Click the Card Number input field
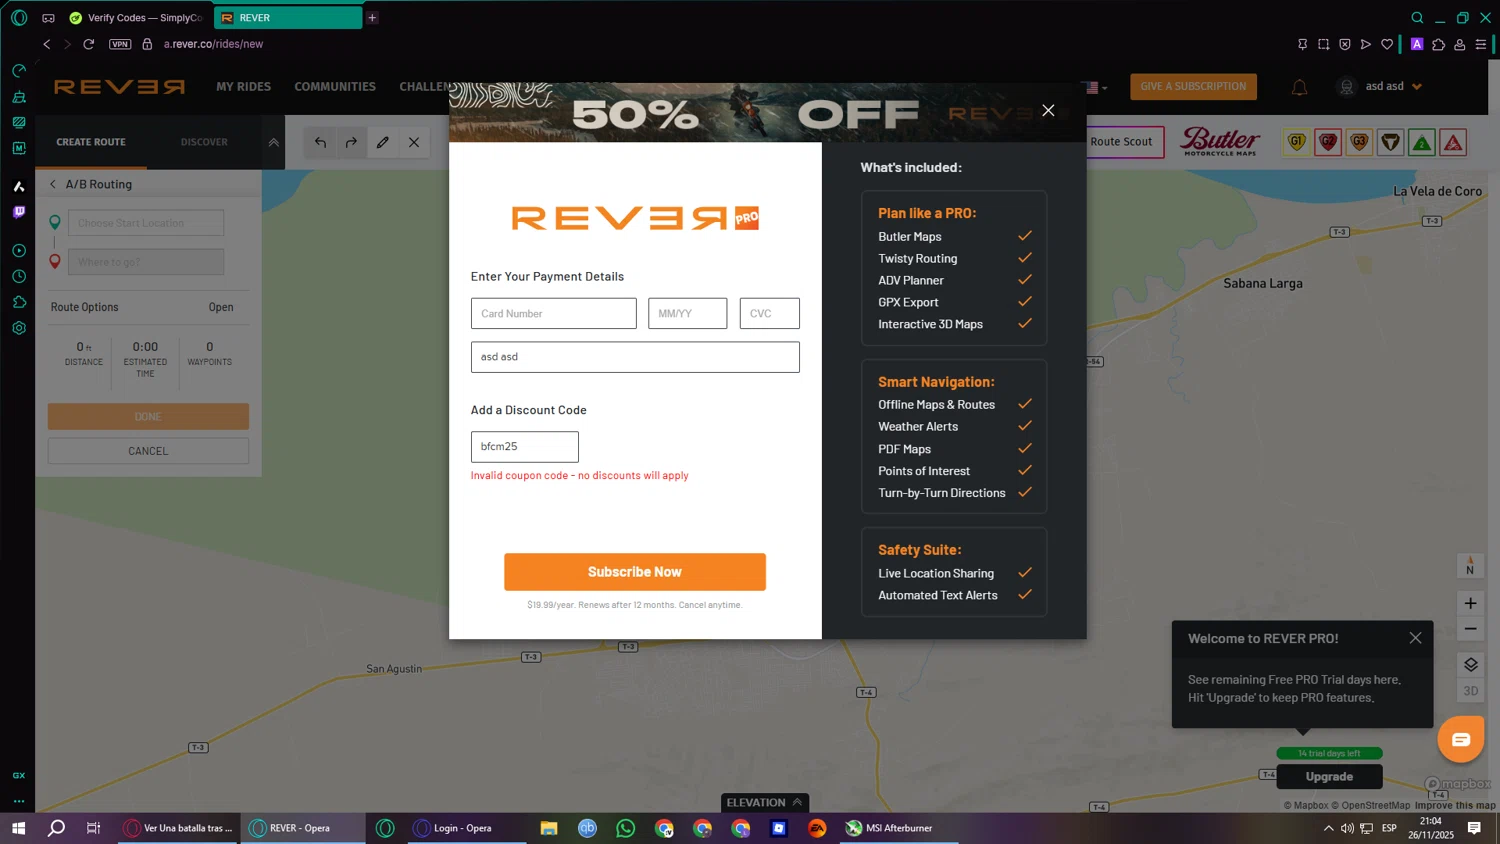Viewport: 1500px width, 844px height. click(x=553, y=313)
